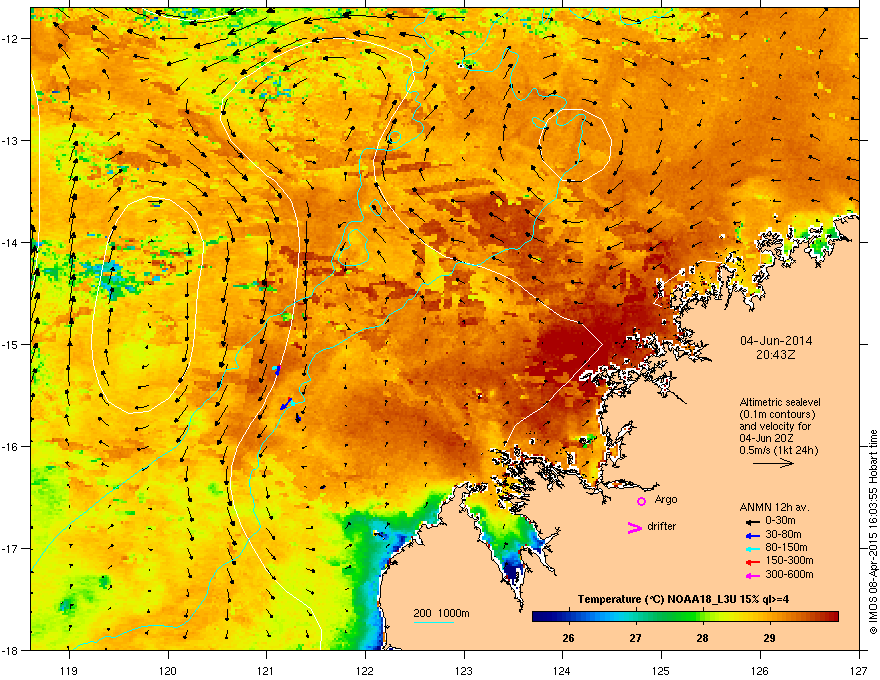Viewport: 880px width, 680px height.
Task: Click latitude axis label -13
Action: coord(10,141)
